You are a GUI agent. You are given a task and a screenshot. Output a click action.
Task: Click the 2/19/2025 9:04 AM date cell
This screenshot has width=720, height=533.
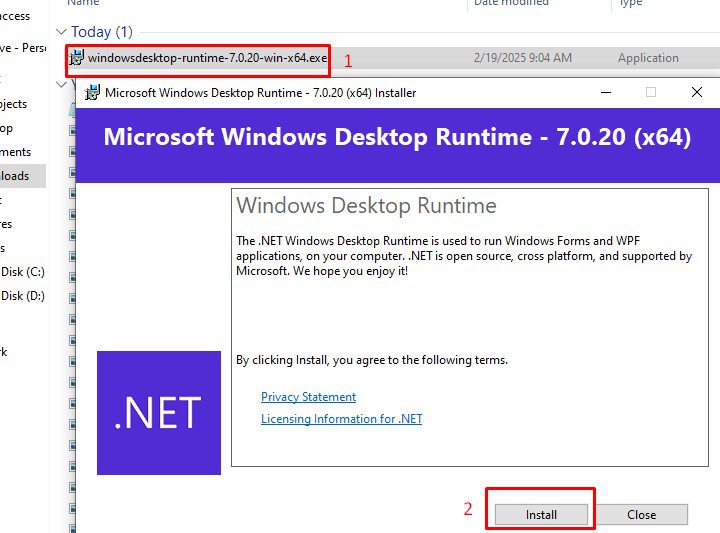click(523, 58)
